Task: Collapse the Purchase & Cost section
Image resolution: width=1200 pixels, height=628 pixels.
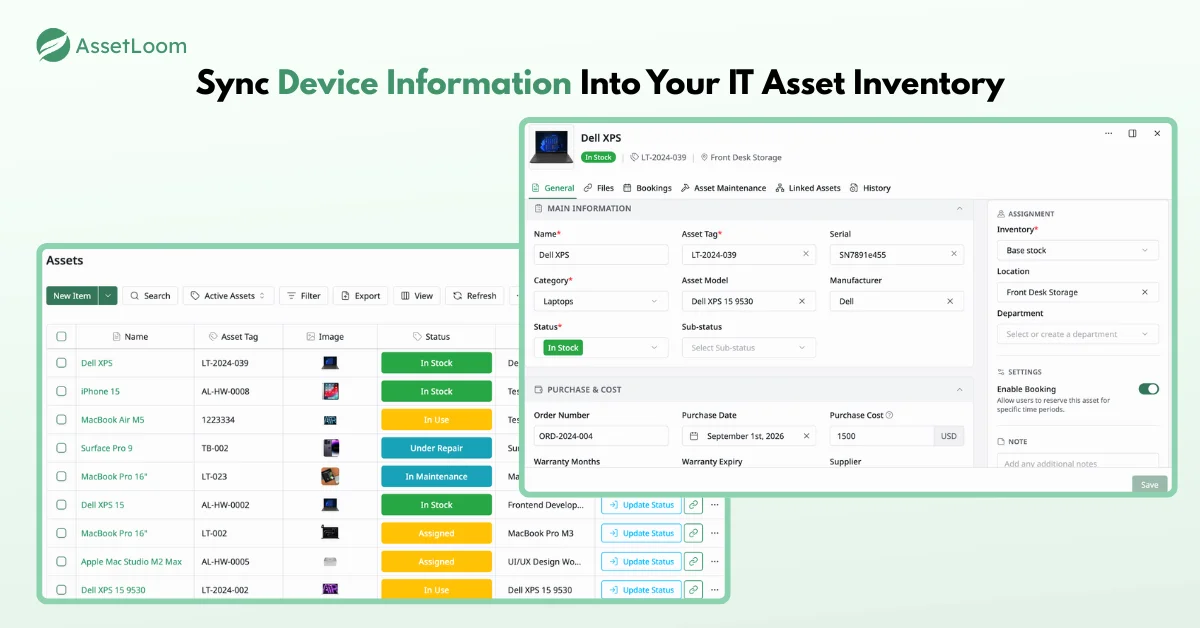Action: tap(959, 389)
